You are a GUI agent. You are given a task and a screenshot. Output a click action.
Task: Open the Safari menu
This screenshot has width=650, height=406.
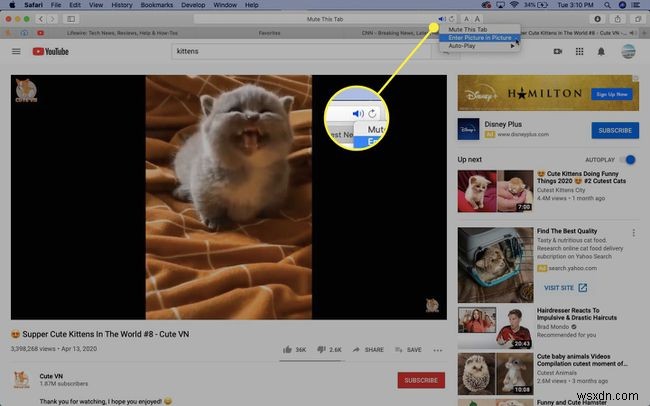click(x=33, y=5)
